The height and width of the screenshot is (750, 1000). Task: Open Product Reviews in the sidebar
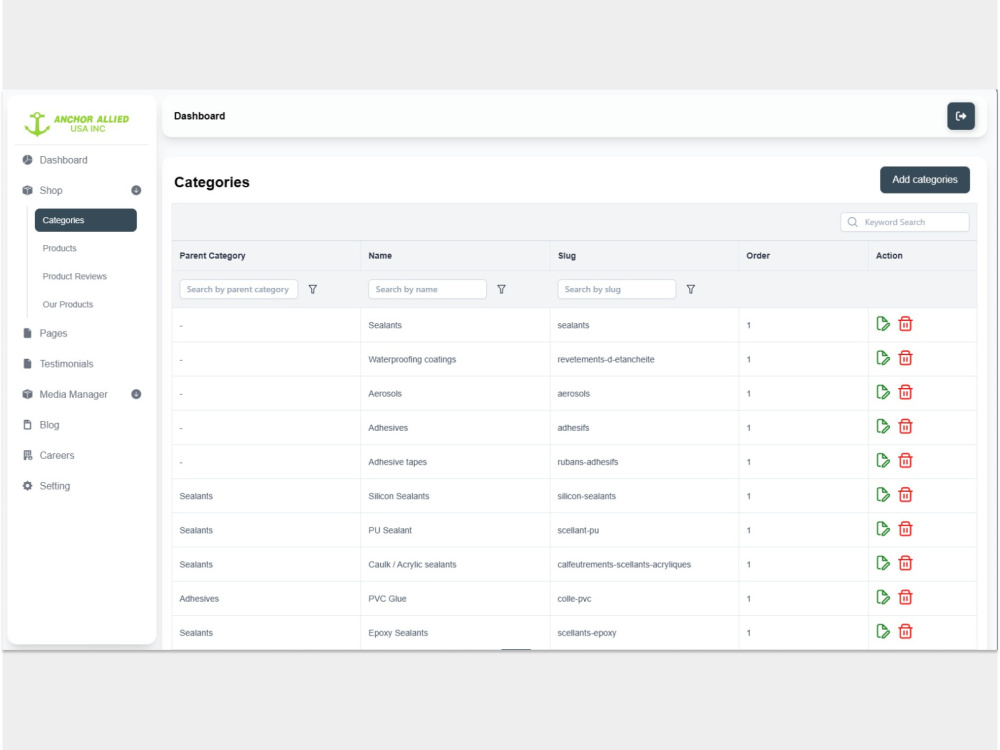point(75,276)
